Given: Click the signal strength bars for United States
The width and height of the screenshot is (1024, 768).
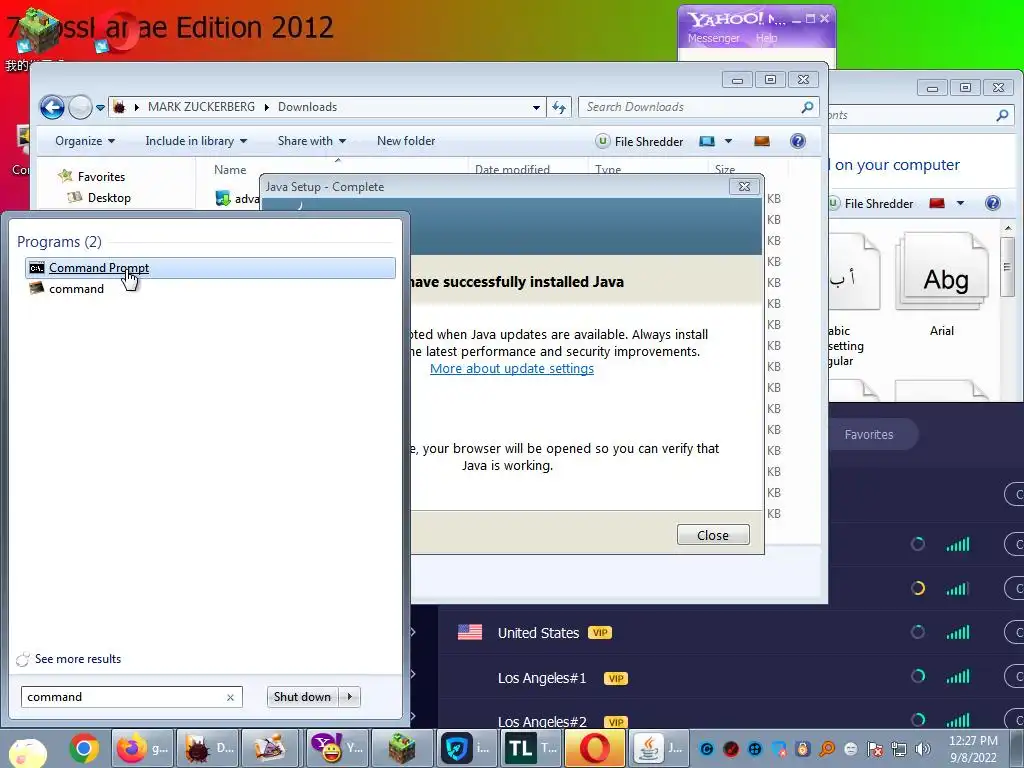Looking at the screenshot, I should pos(958,632).
